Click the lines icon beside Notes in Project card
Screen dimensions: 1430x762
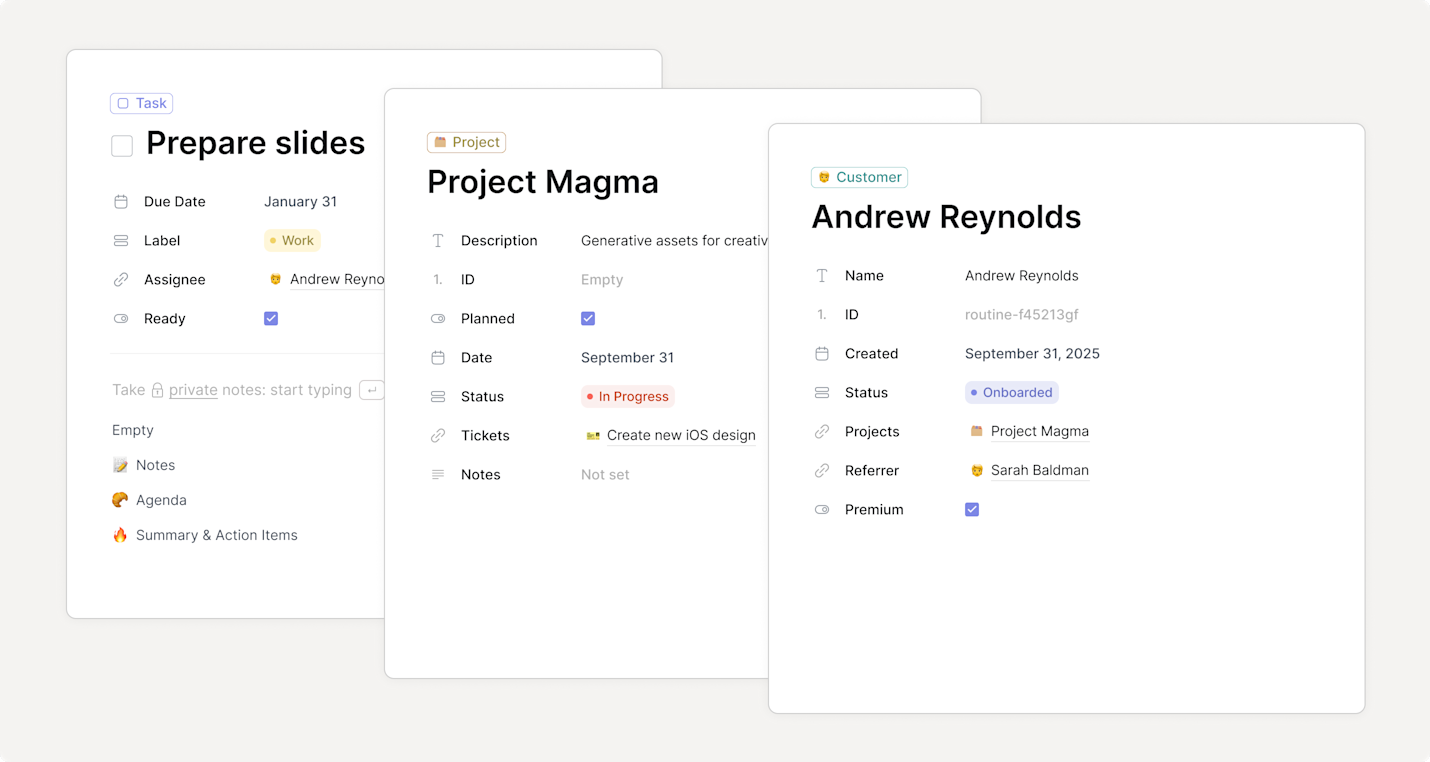point(438,475)
